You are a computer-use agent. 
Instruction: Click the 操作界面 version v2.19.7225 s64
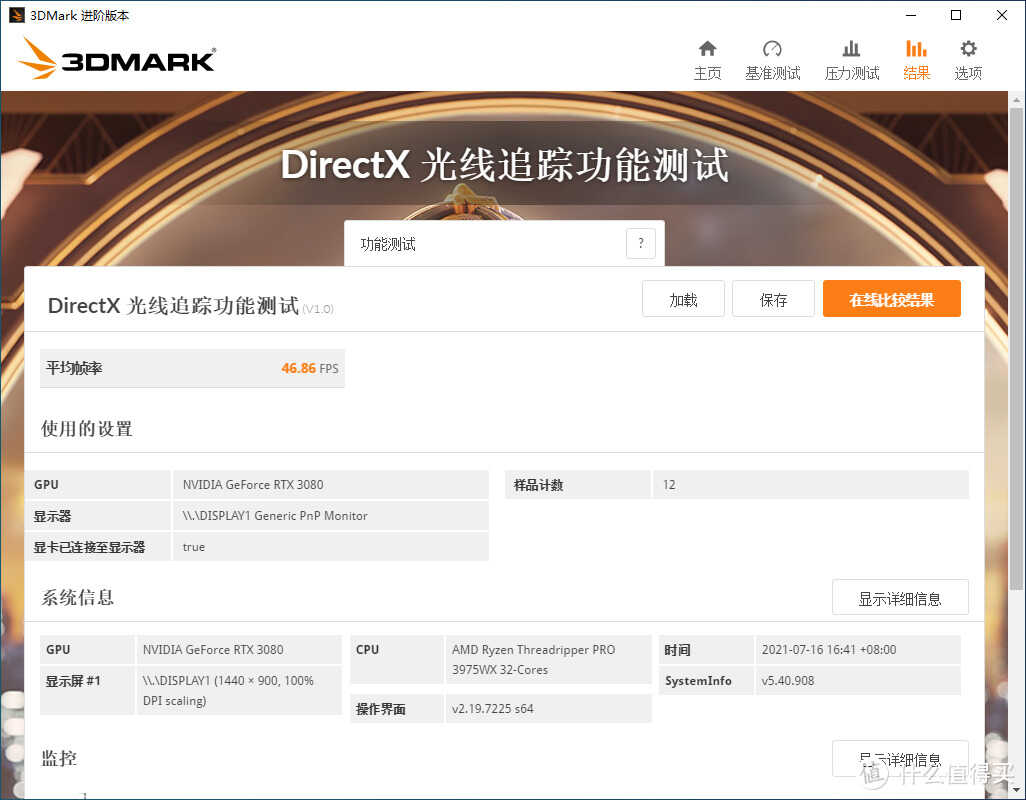coord(492,708)
